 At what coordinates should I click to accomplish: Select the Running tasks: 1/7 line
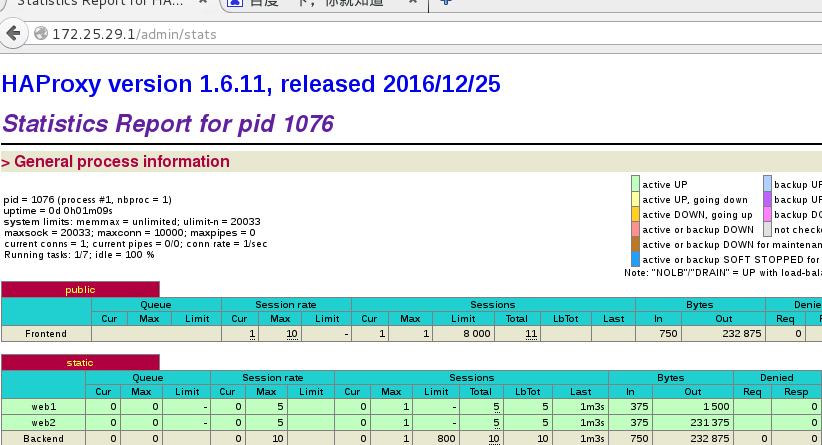79,255
